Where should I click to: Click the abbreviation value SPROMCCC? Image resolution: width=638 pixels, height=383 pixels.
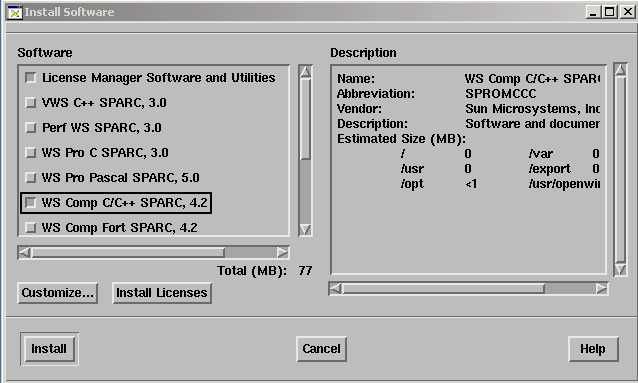(x=500, y=94)
